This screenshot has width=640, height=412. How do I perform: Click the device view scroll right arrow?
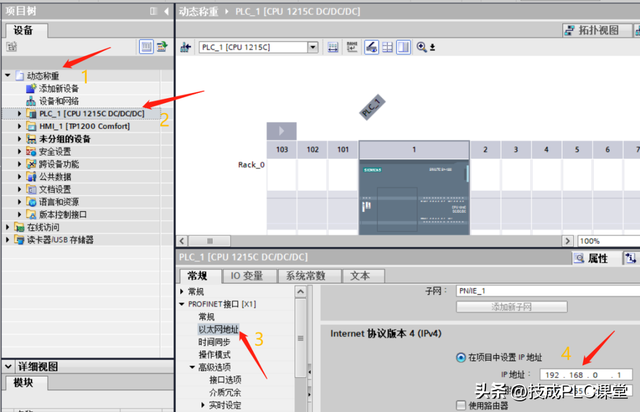pyautogui.click(x=567, y=241)
